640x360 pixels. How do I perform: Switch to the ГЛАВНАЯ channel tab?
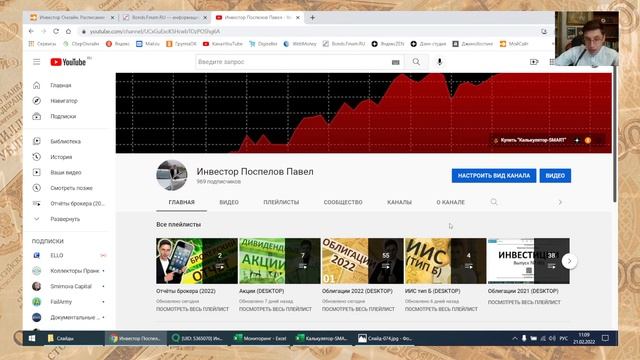[182, 202]
